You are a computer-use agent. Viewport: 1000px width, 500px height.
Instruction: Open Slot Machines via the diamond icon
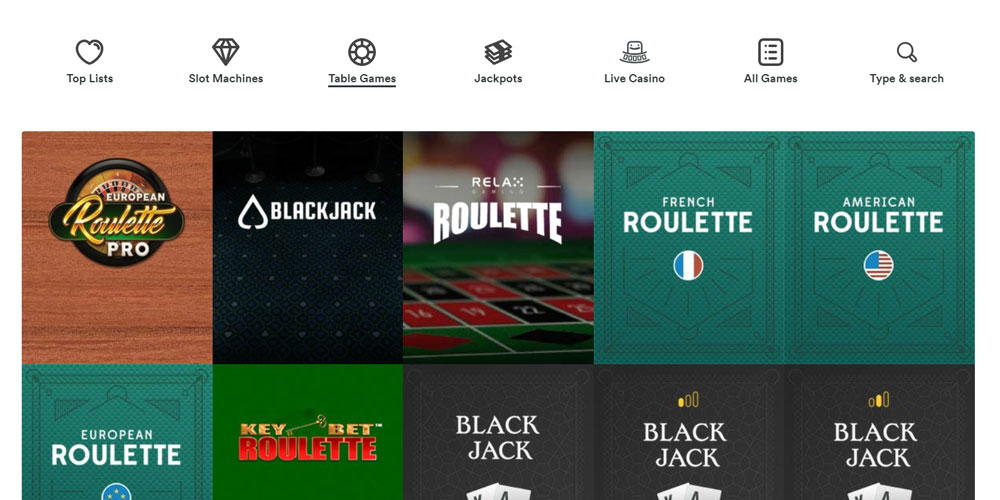click(226, 52)
